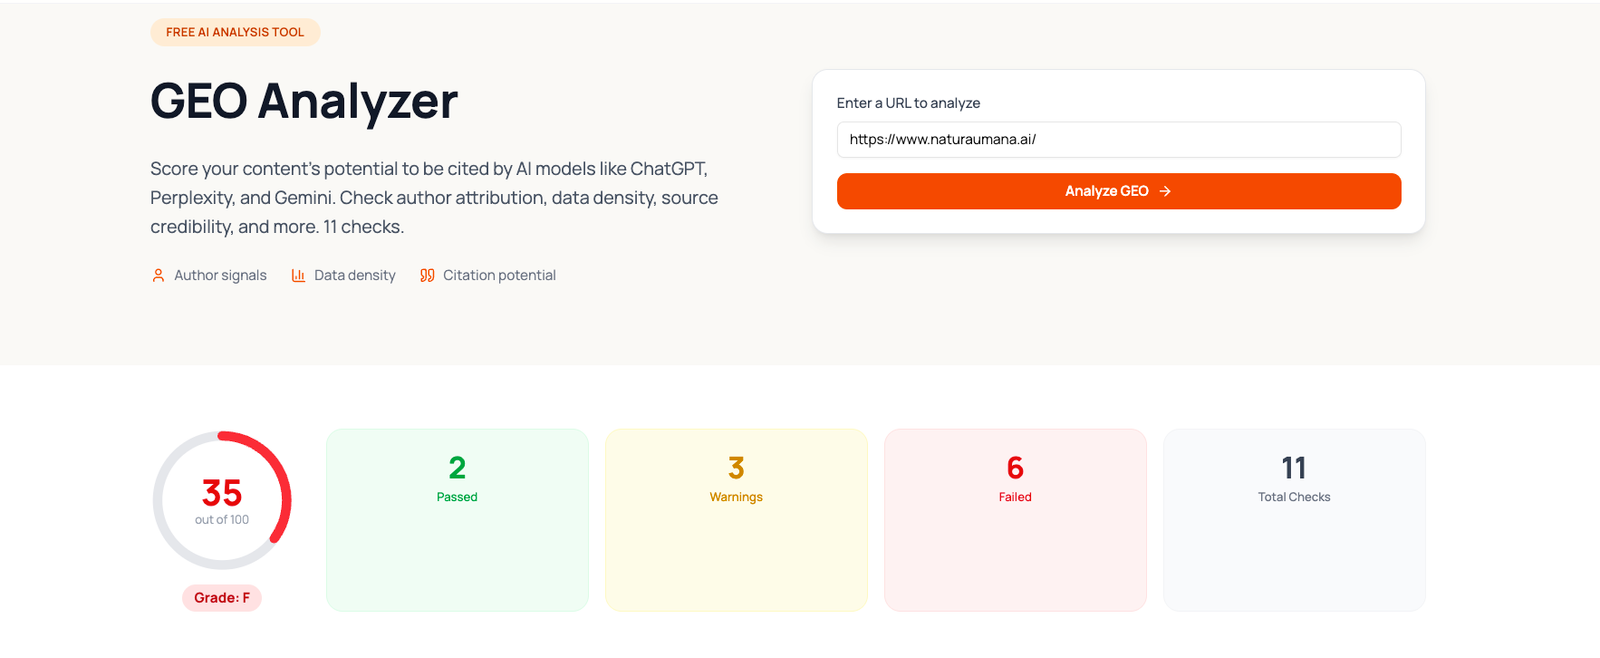
Task: Click the Author signals person icon
Action: 158,275
